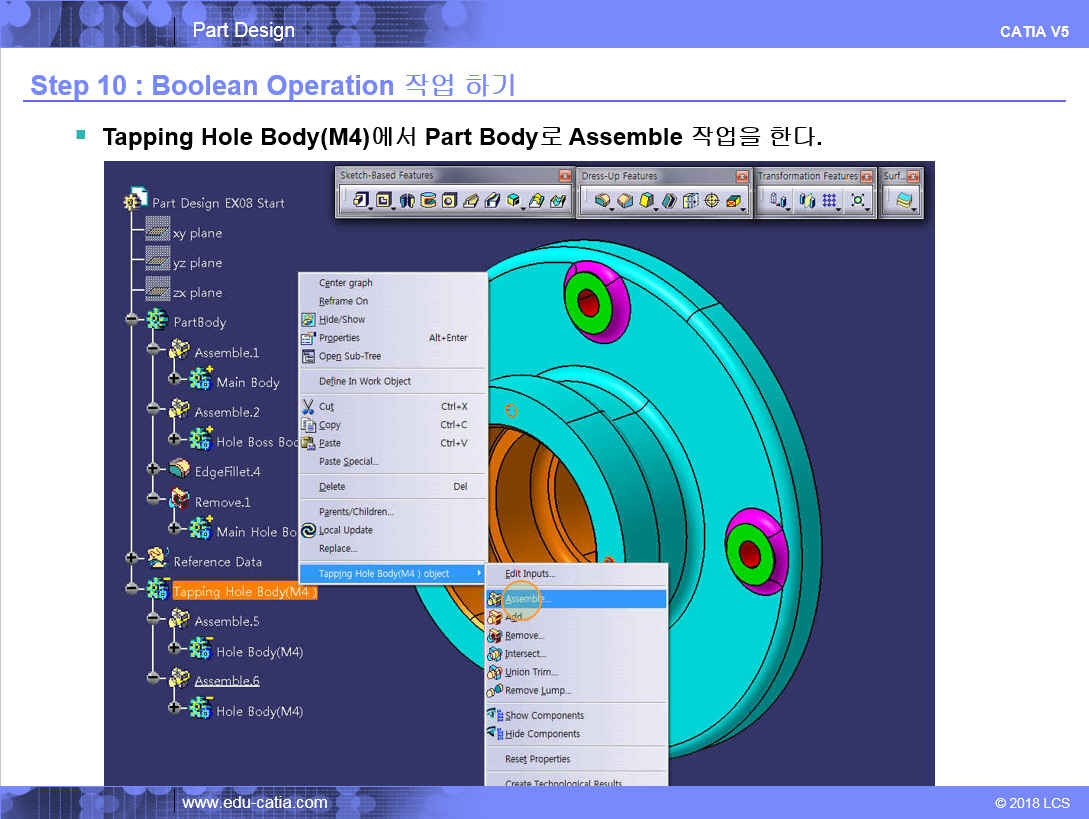Click the Chamfer tool icon

coord(624,201)
